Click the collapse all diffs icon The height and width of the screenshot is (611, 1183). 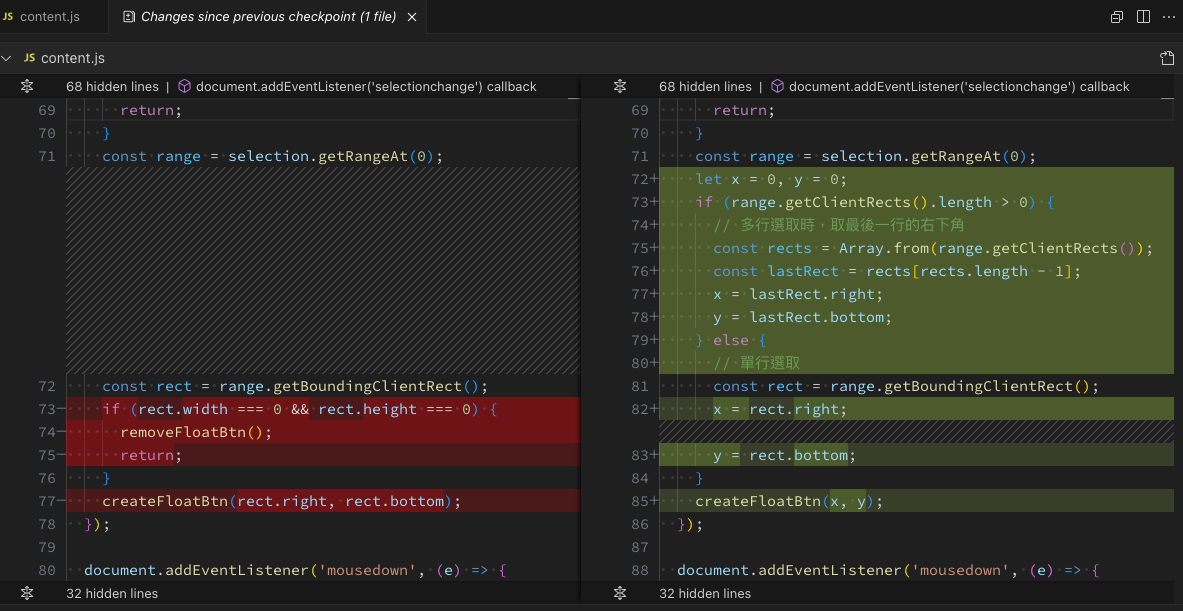tap(1117, 17)
